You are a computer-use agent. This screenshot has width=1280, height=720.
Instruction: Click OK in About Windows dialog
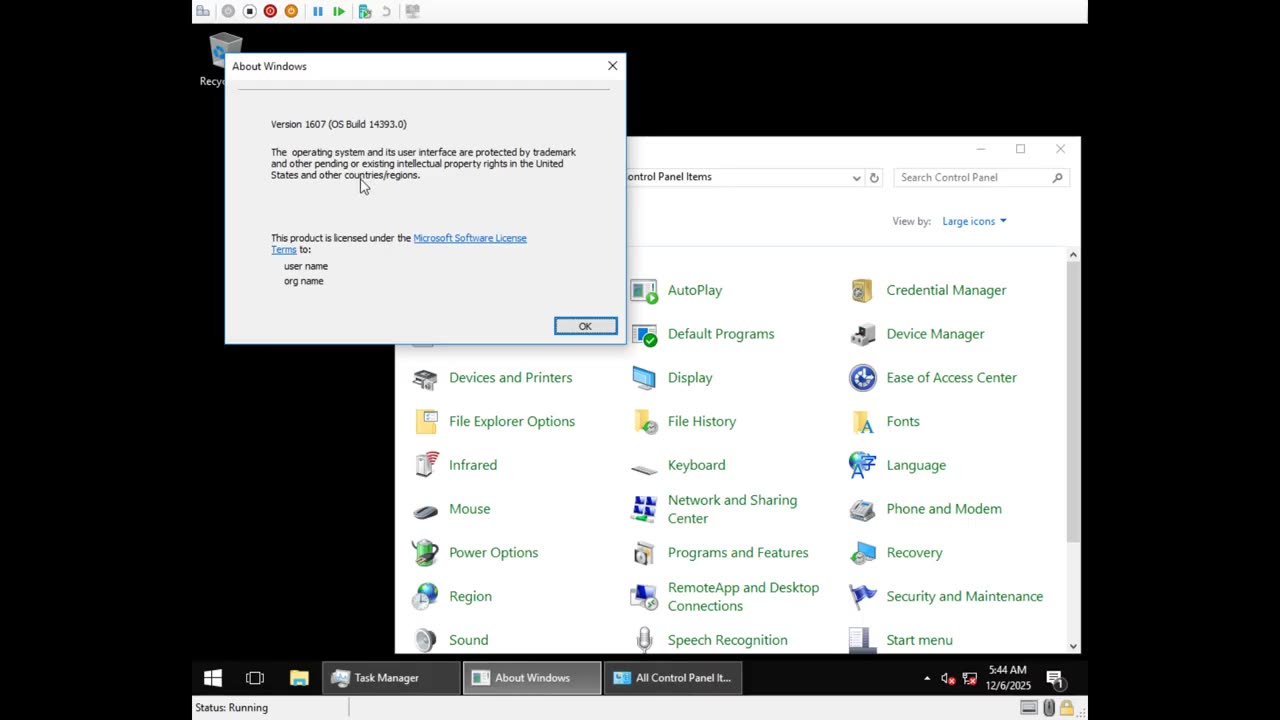(x=586, y=326)
